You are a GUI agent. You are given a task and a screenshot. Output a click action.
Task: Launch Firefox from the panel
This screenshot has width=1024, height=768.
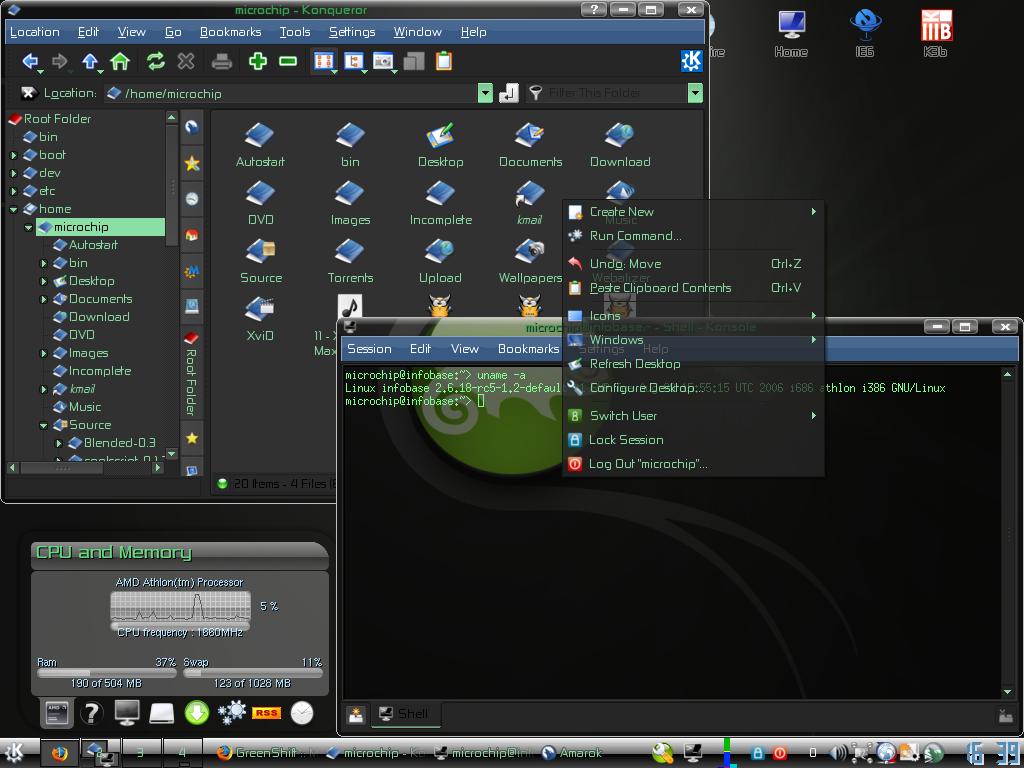pyautogui.click(x=59, y=753)
